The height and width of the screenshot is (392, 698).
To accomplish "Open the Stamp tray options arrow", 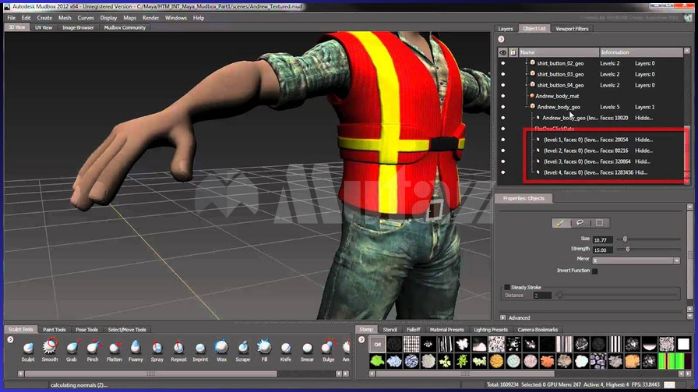I will [361, 340].
